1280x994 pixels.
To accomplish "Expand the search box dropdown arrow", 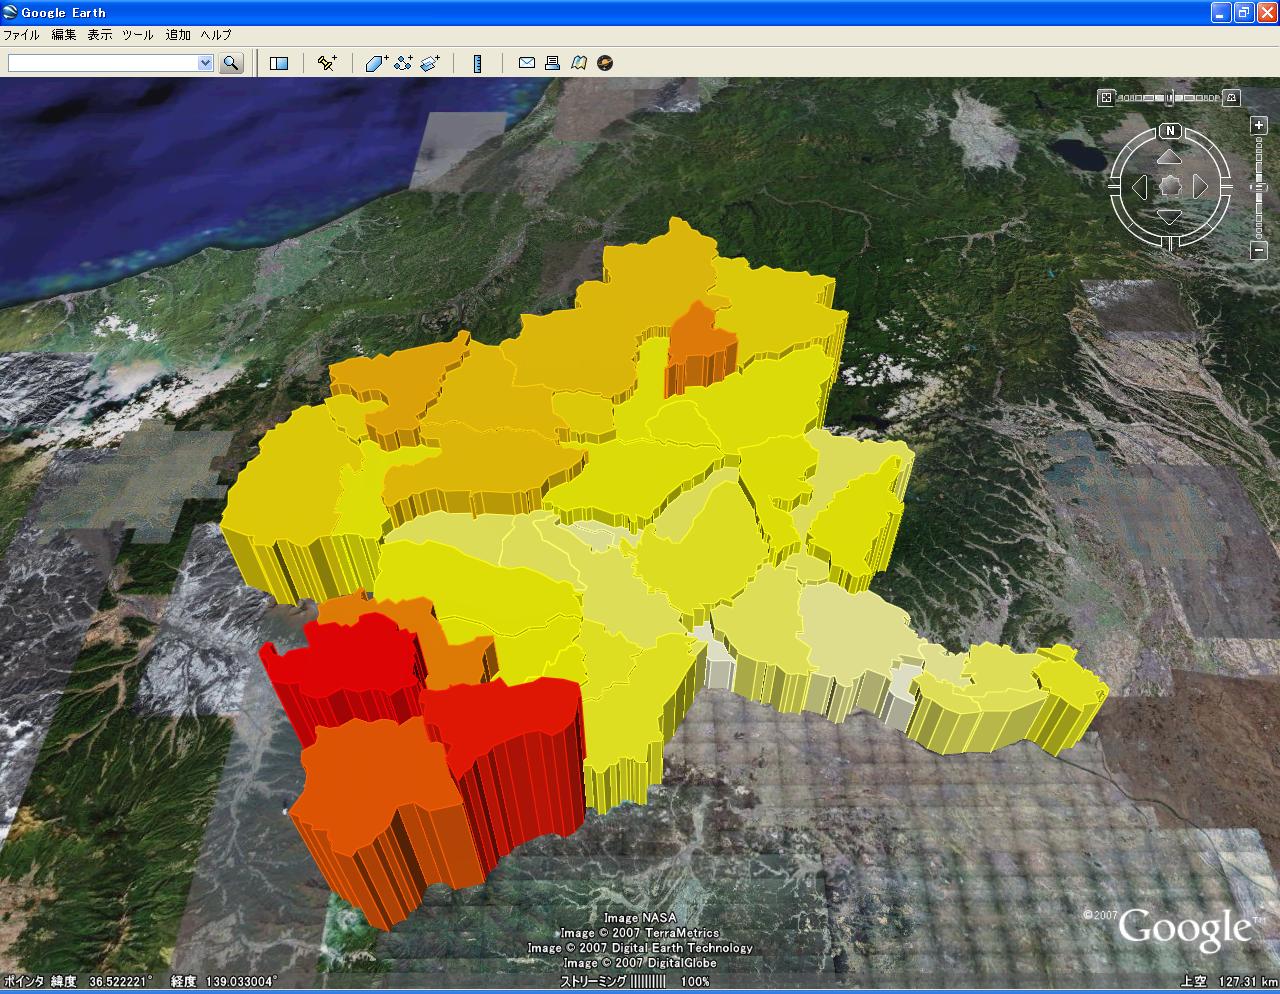I will click(205, 63).
